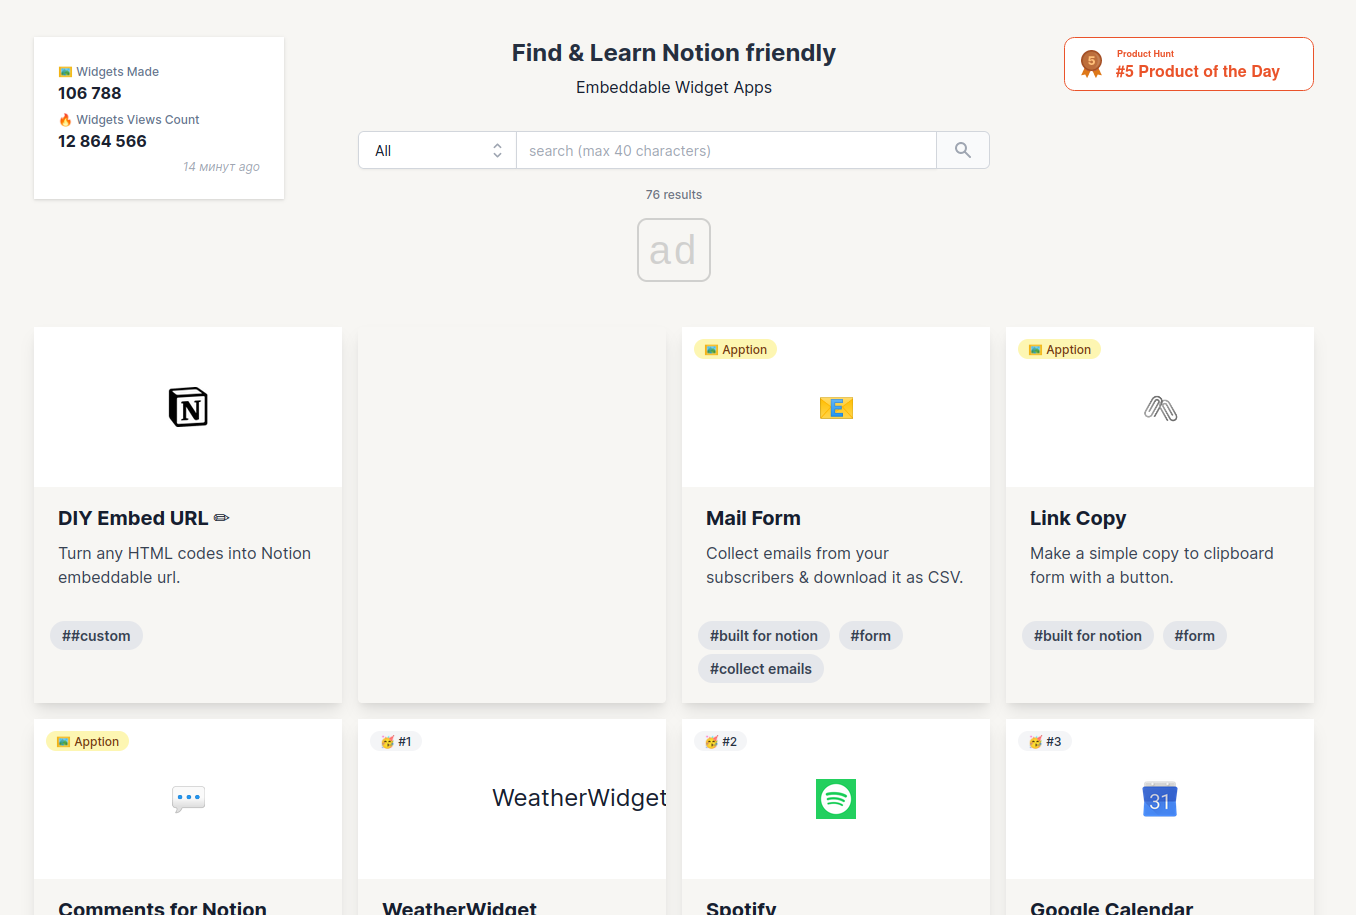Click the Spotify logo icon
1356x915 pixels.
pyautogui.click(x=836, y=799)
